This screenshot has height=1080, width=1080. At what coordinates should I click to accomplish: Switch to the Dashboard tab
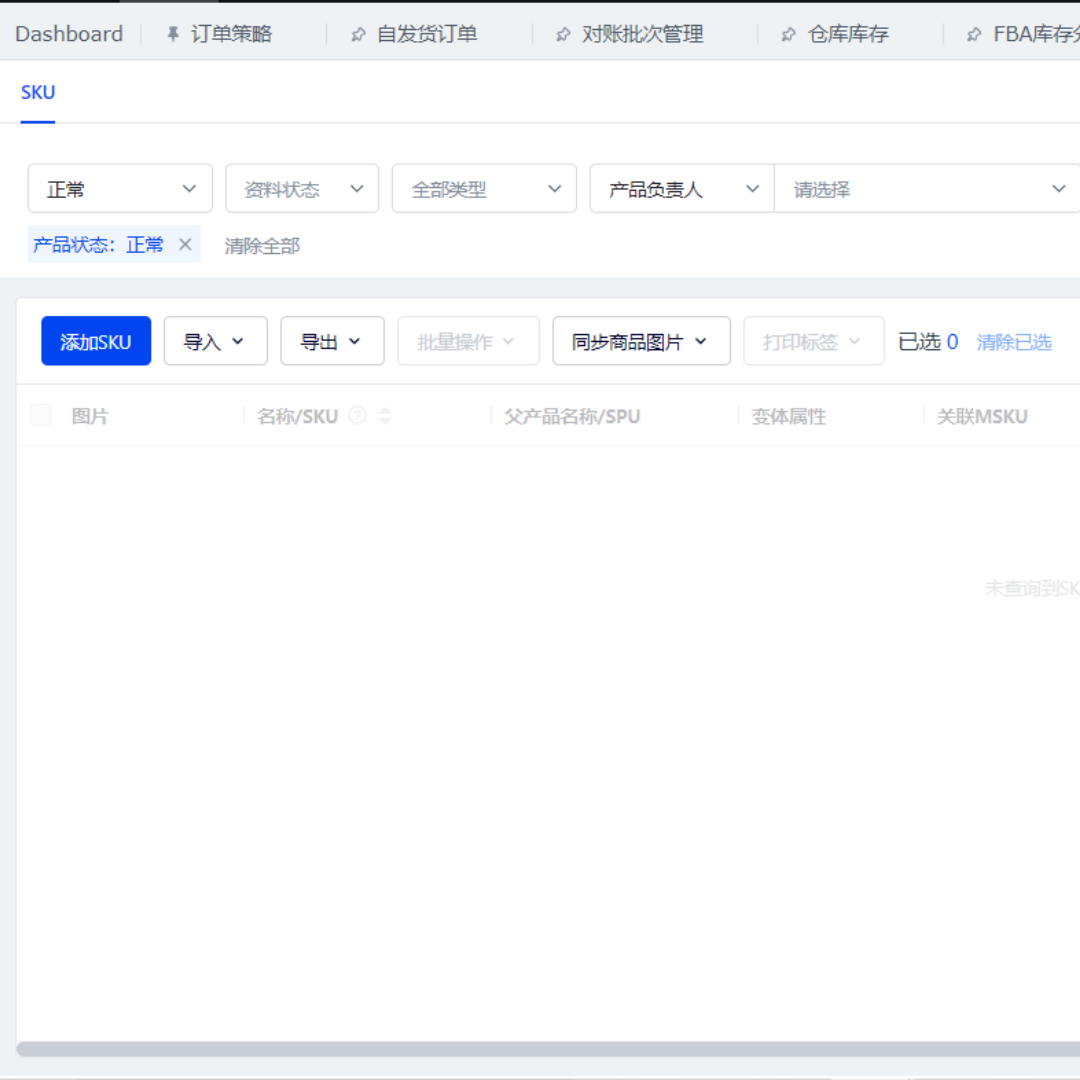pyautogui.click(x=69, y=34)
